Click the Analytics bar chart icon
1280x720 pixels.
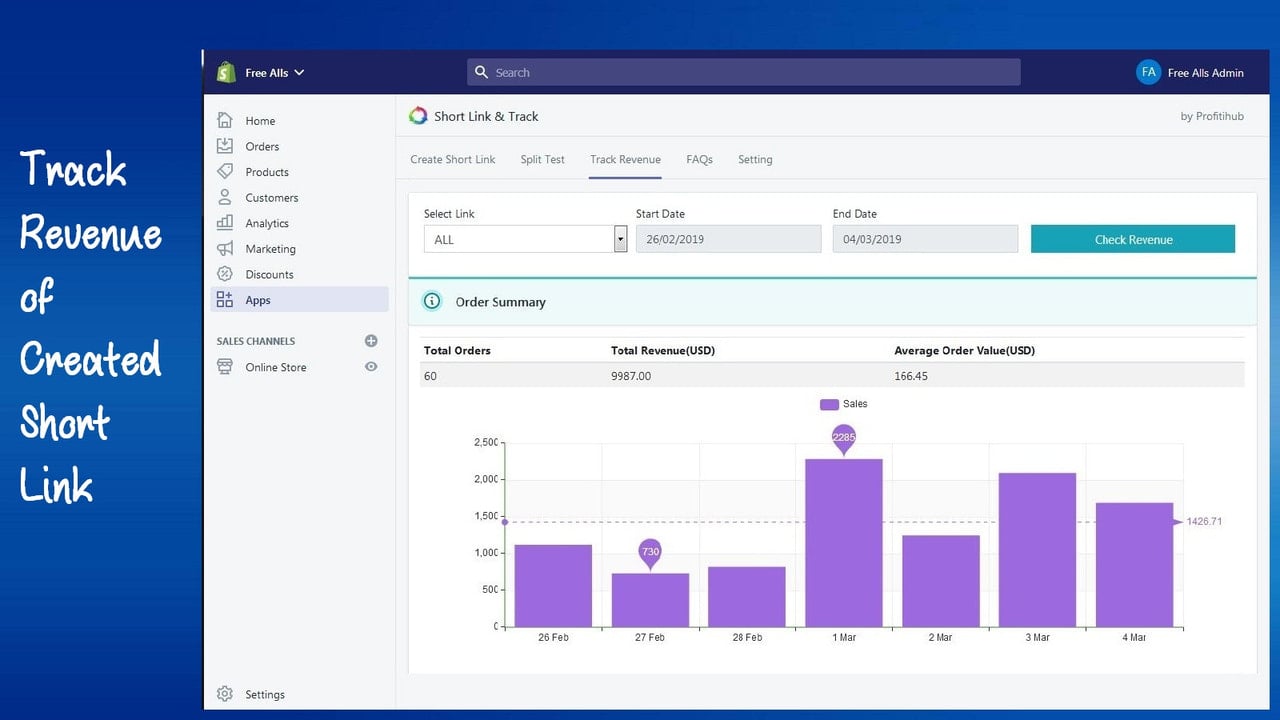tap(225, 223)
